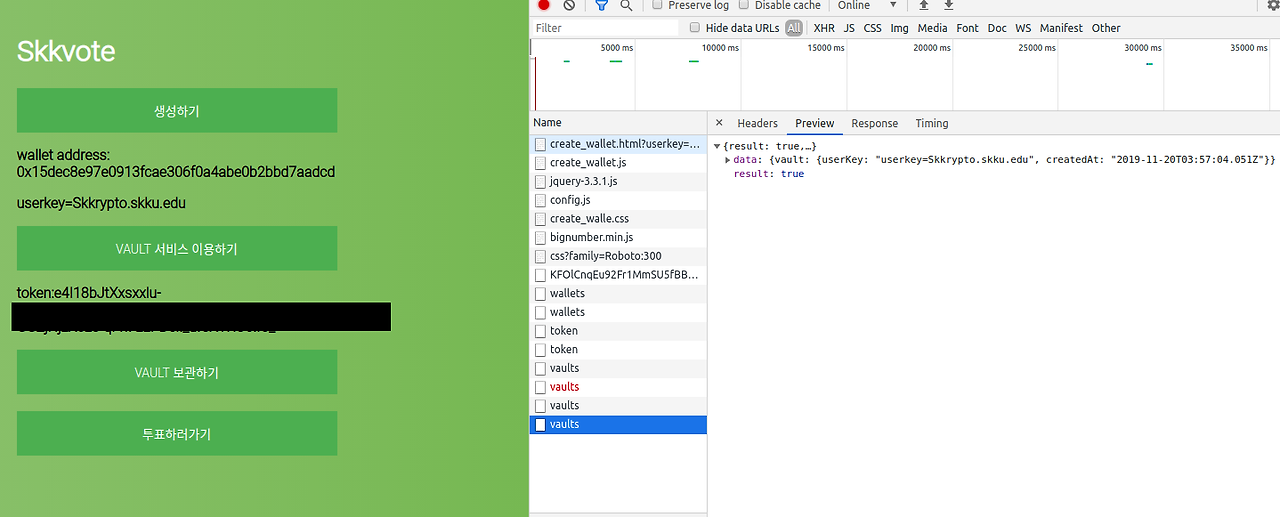The image size is (1280, 517).
Task: Click the wallet address value text
Action: point(176,172)
